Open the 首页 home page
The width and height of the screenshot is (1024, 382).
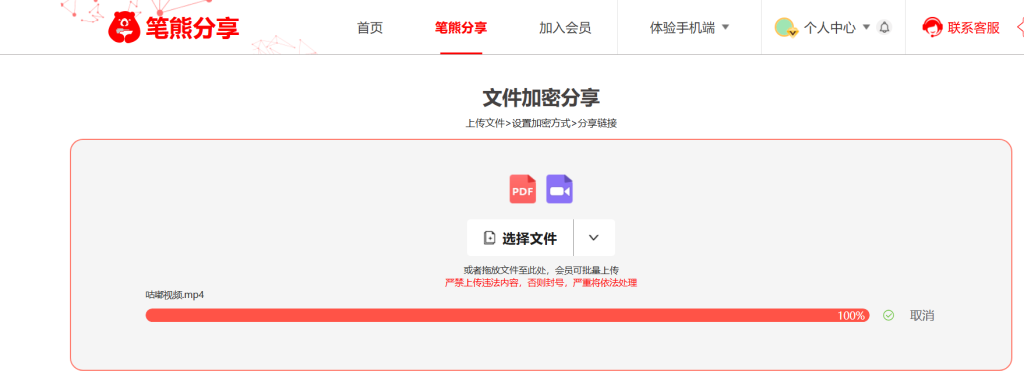coord(370,27)
